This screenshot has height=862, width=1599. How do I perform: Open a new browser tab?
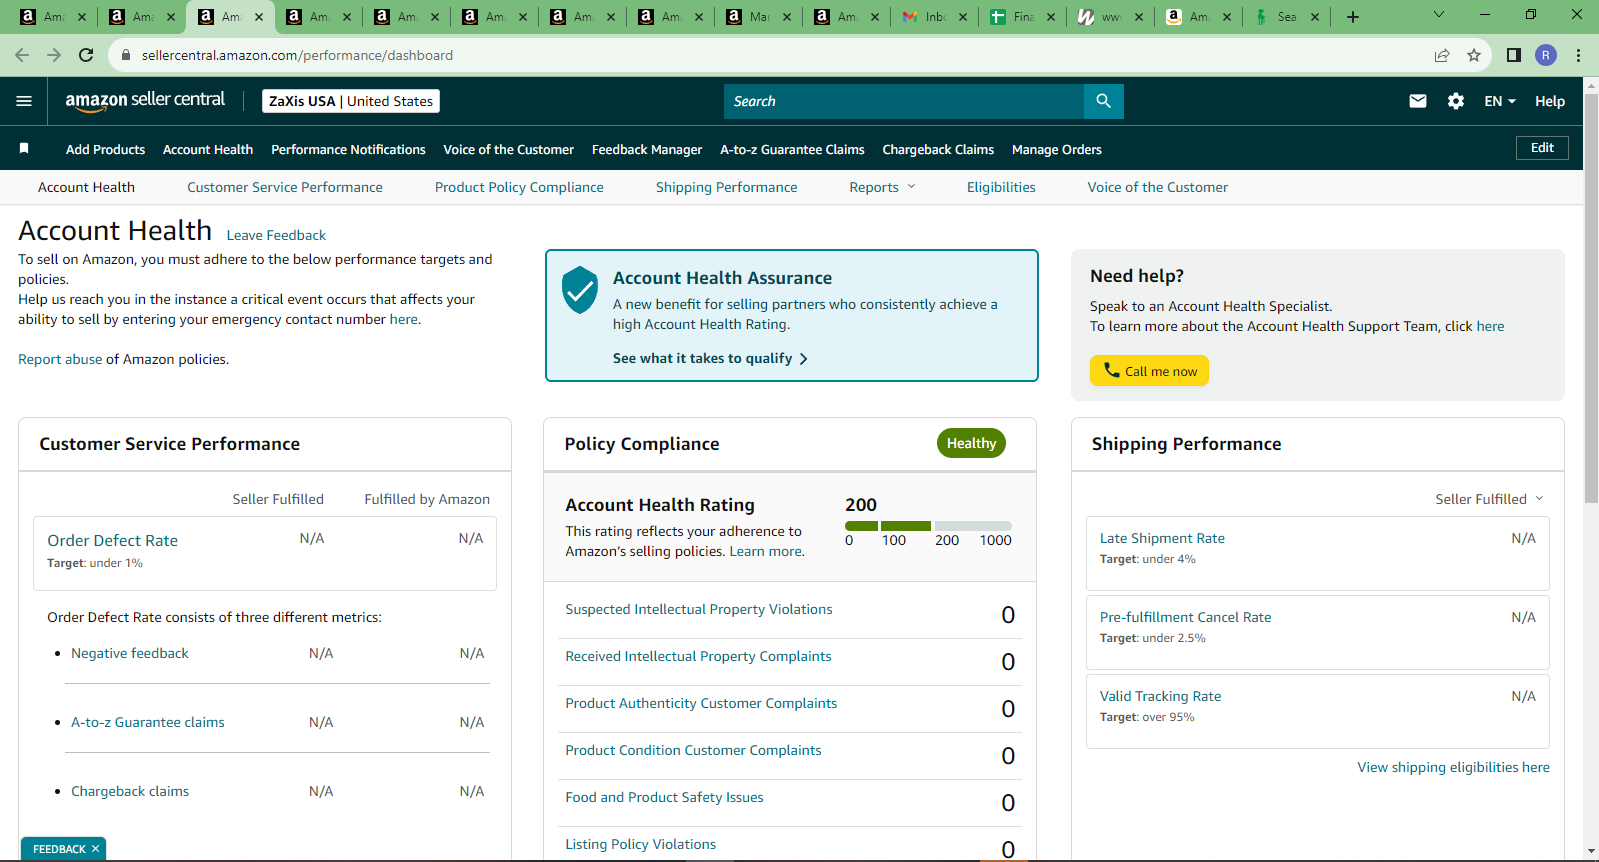click(1353, 17)
